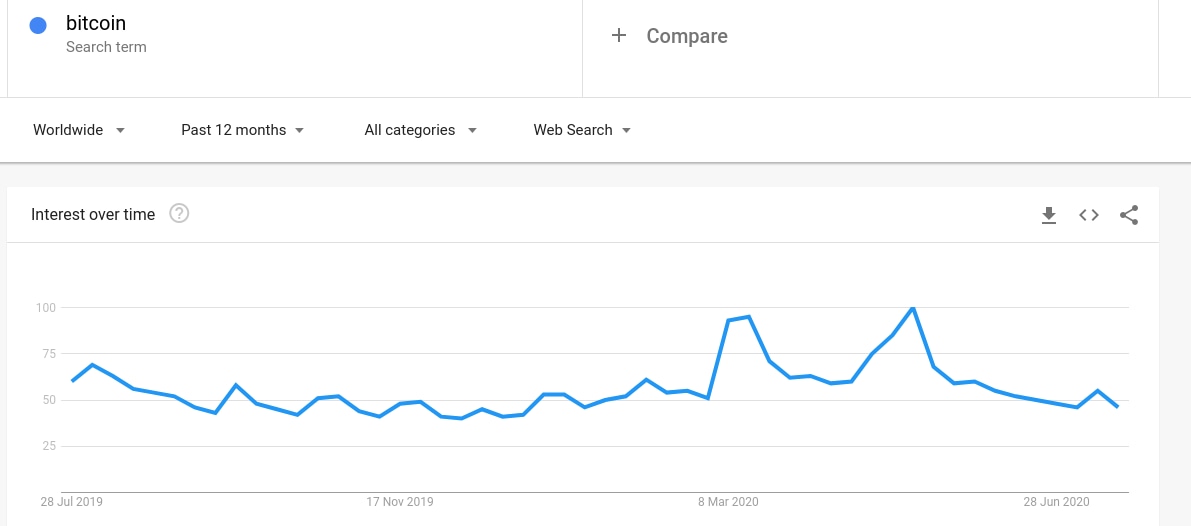Screen dimensions: 1191x526
Task: Change the Web Search type dropdown
Action: 582,130
